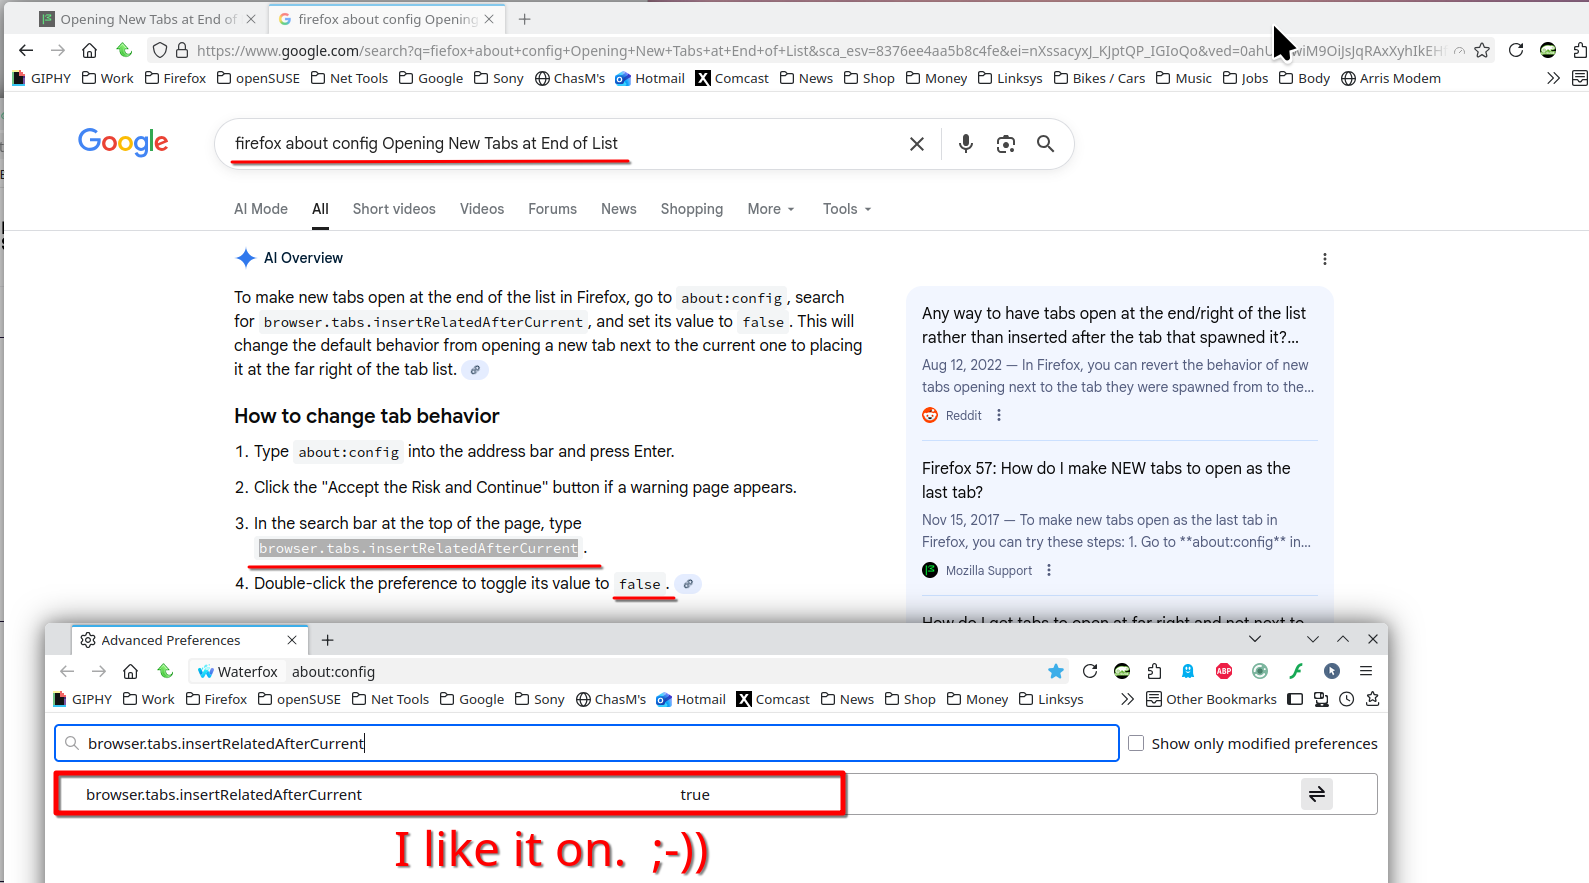Show the list-all-tabs dropdown in Waterfox
This screenshot has width=1589, height=883.
tap(1255, 639)
